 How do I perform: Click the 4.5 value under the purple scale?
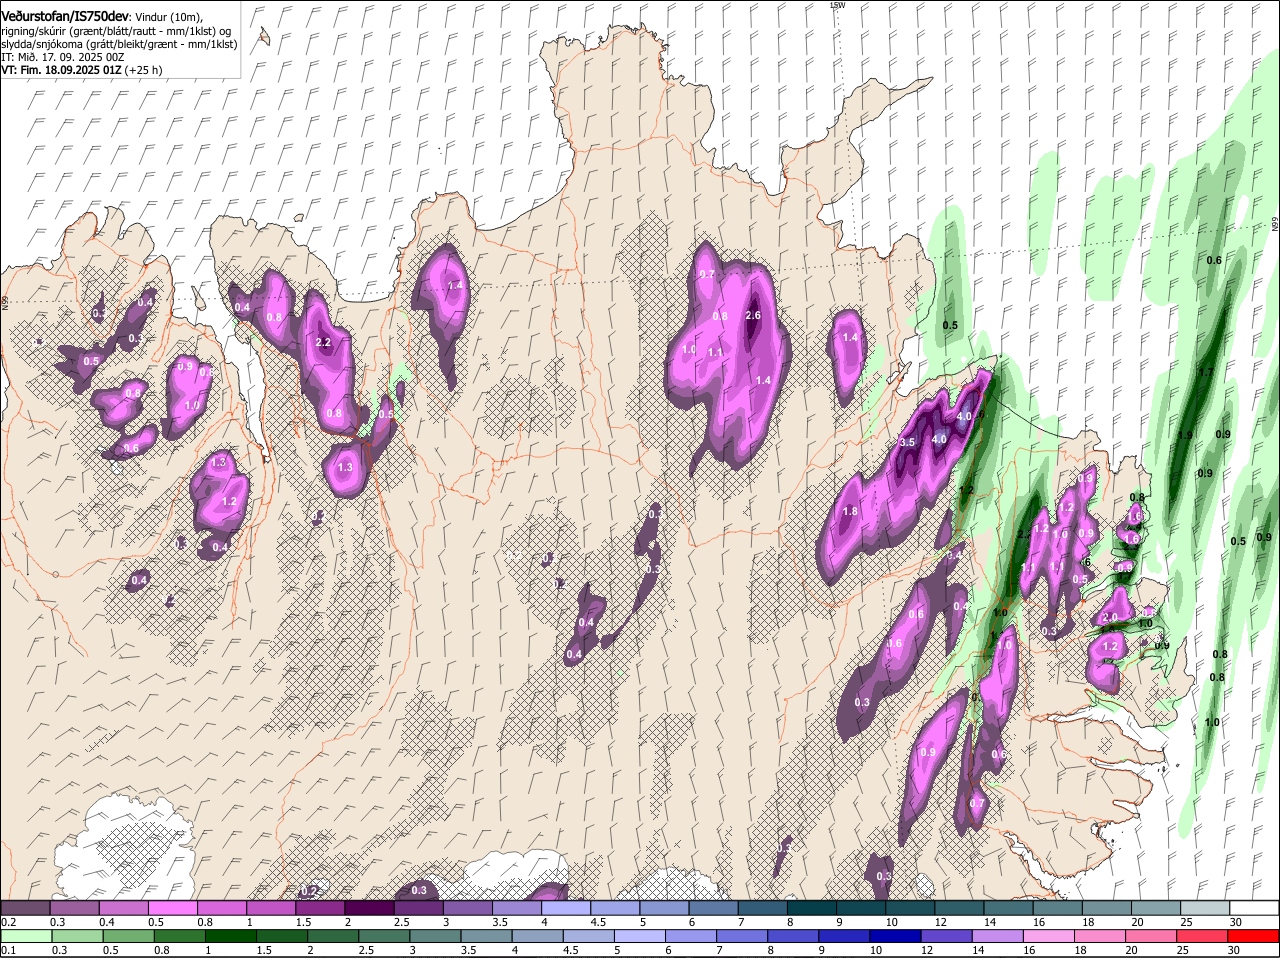(x=599, y=922)
